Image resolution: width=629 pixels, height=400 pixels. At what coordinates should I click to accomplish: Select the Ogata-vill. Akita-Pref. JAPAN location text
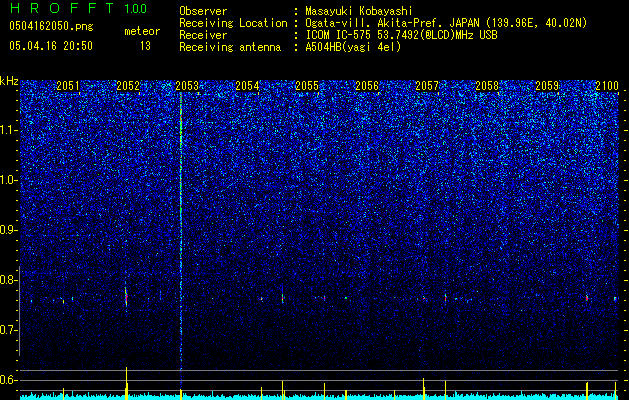pos(446,23)
